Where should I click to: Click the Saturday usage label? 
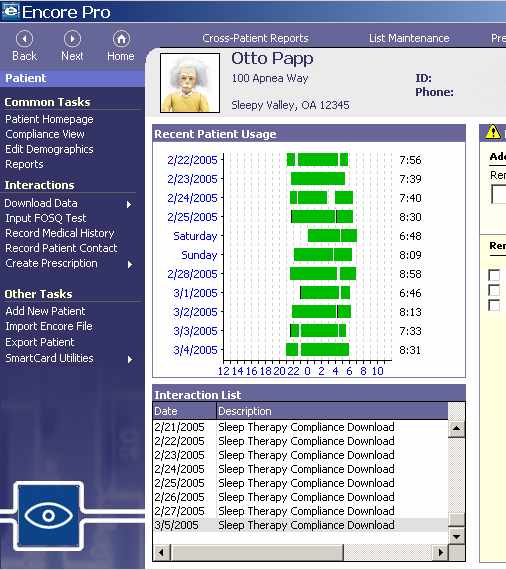point(195,236)
